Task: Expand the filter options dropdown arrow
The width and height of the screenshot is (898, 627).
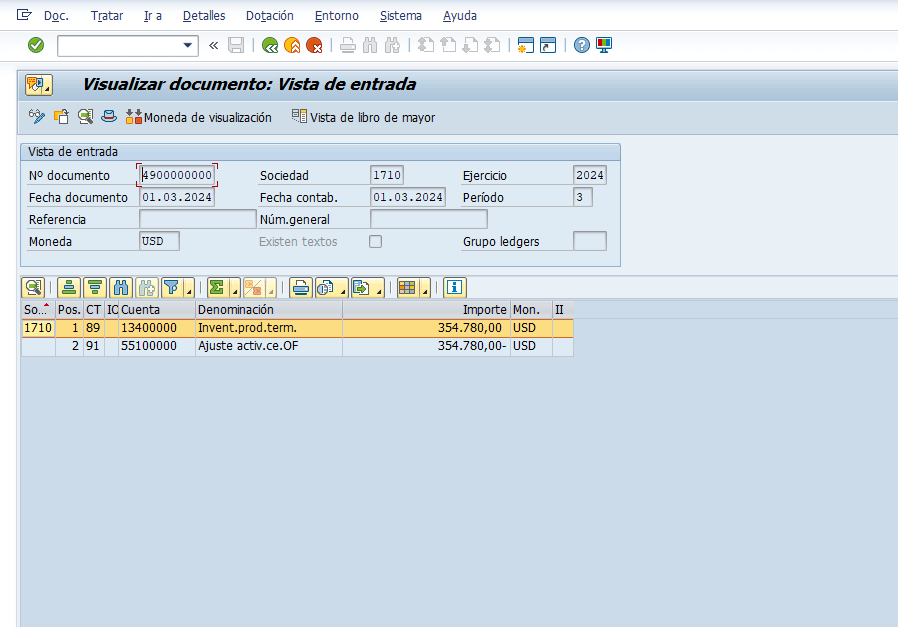Action: (x=188, y=289)
